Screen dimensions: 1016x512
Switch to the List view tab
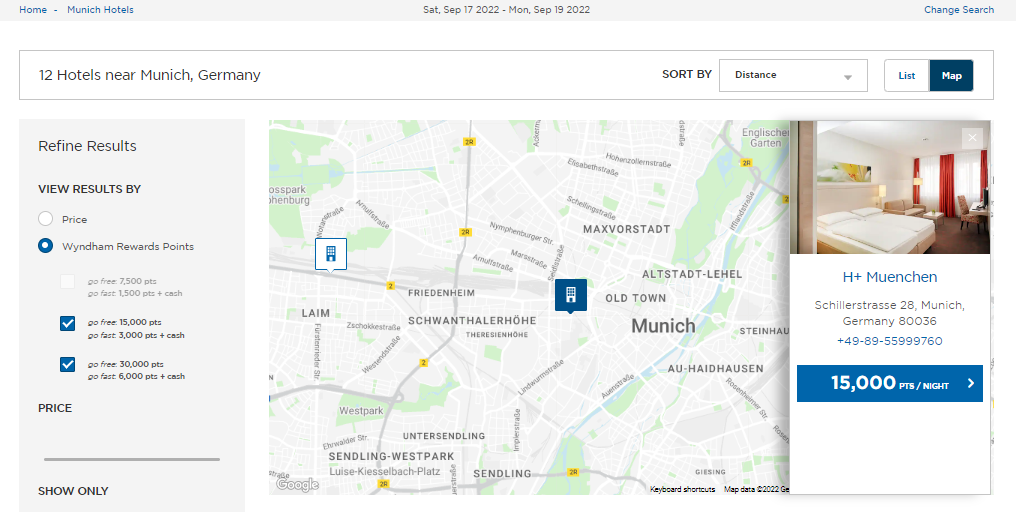(x=906, y=75)
